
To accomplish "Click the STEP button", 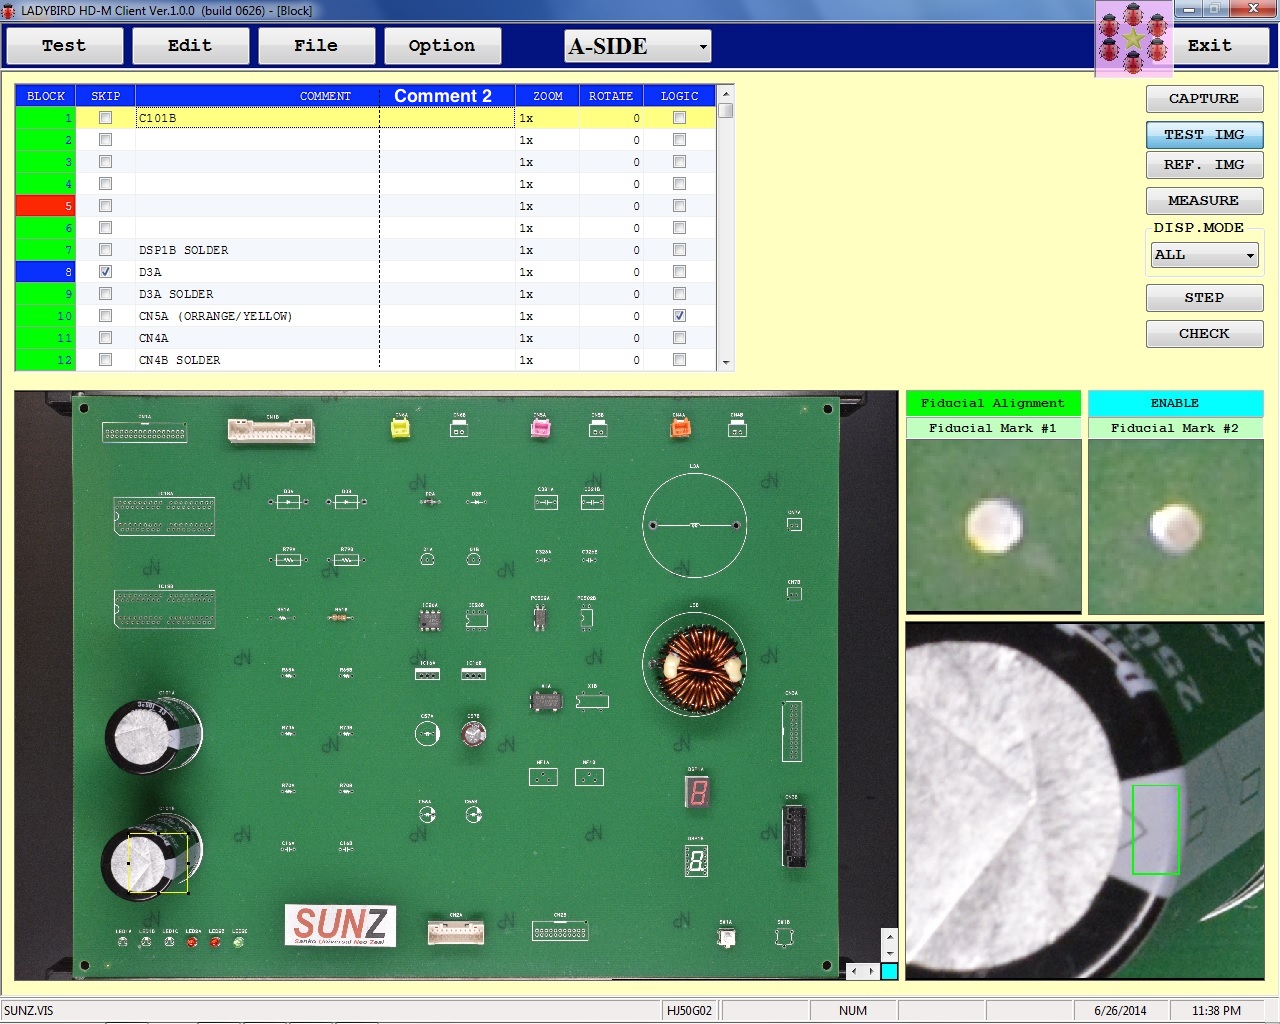I will click(1204, 298).
